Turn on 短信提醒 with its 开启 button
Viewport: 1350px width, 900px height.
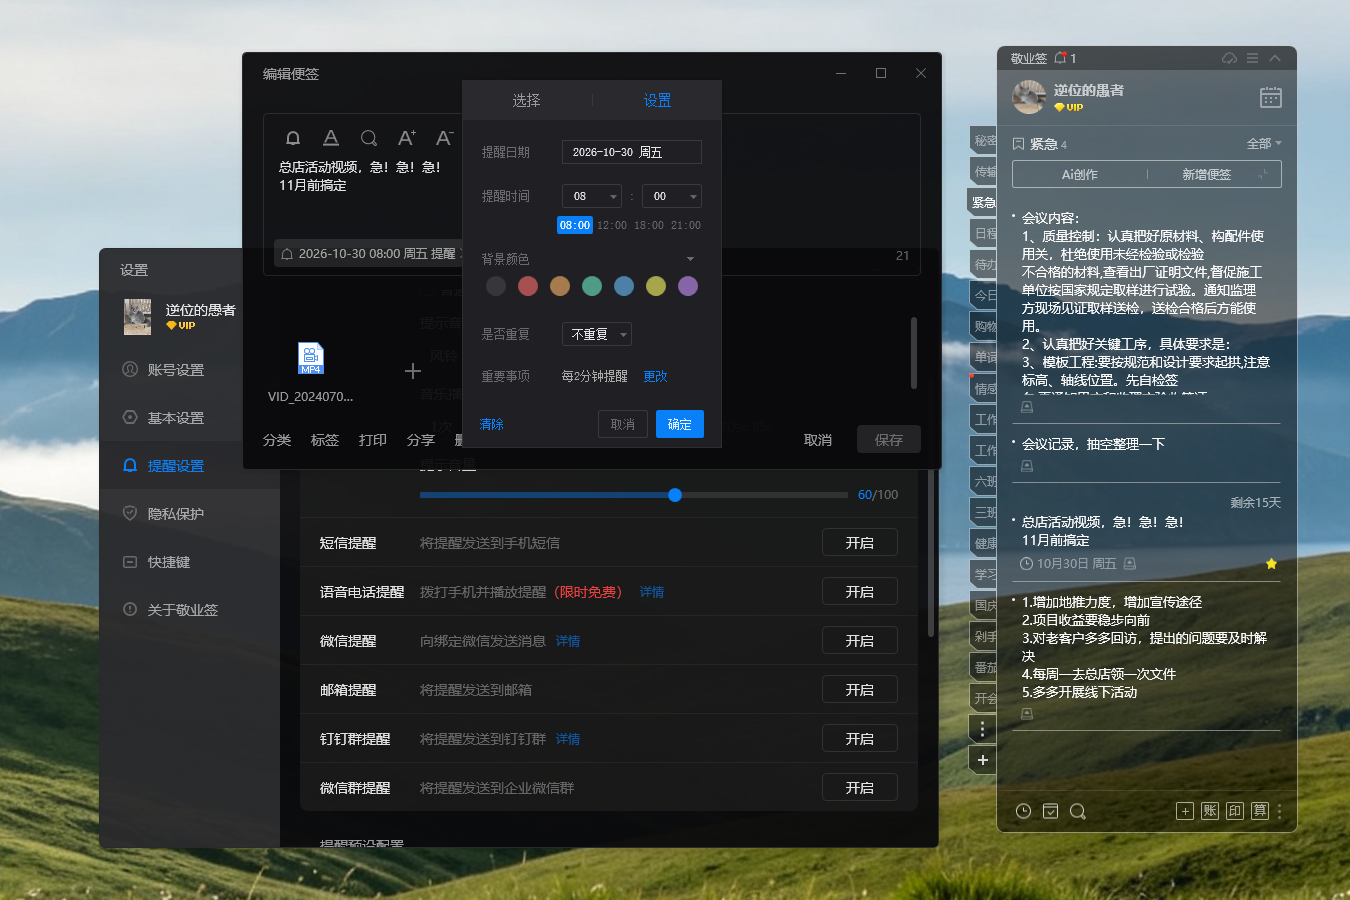coord(860,543)
